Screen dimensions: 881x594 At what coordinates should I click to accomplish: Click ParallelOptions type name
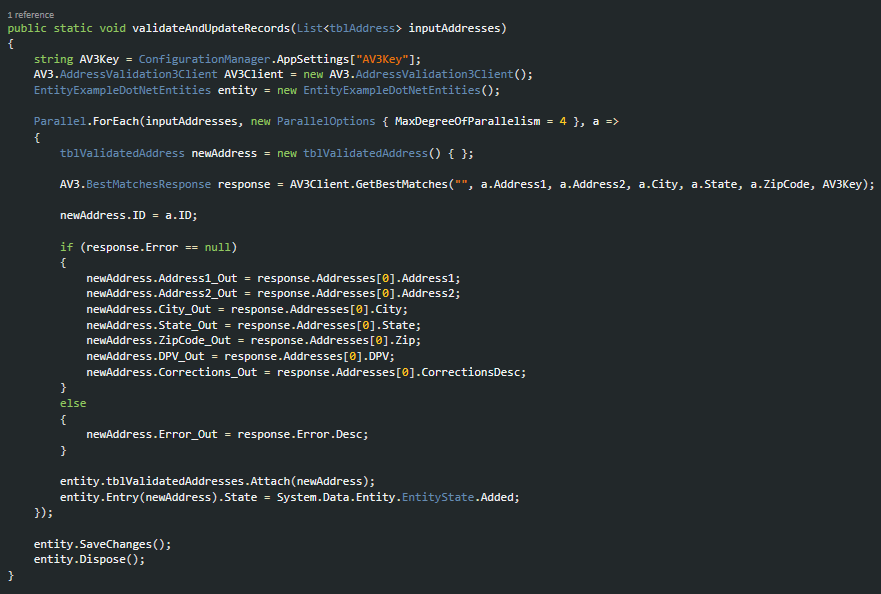326,121
